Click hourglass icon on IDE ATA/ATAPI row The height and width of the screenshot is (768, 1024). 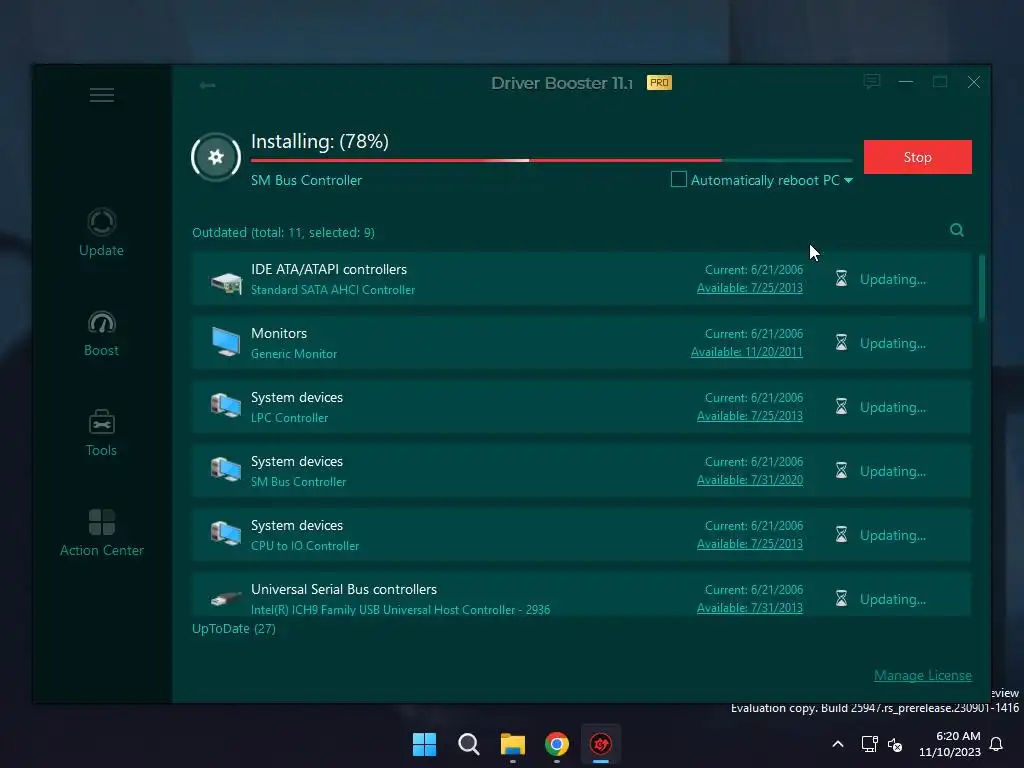841,279
